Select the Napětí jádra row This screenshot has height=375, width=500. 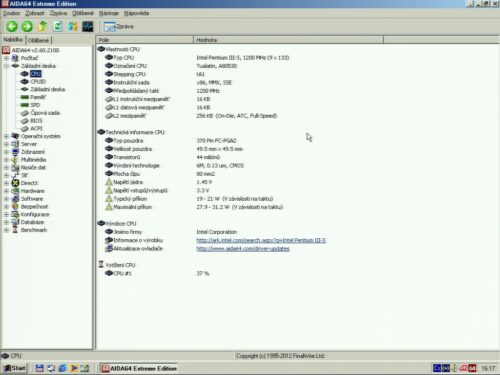297,182
